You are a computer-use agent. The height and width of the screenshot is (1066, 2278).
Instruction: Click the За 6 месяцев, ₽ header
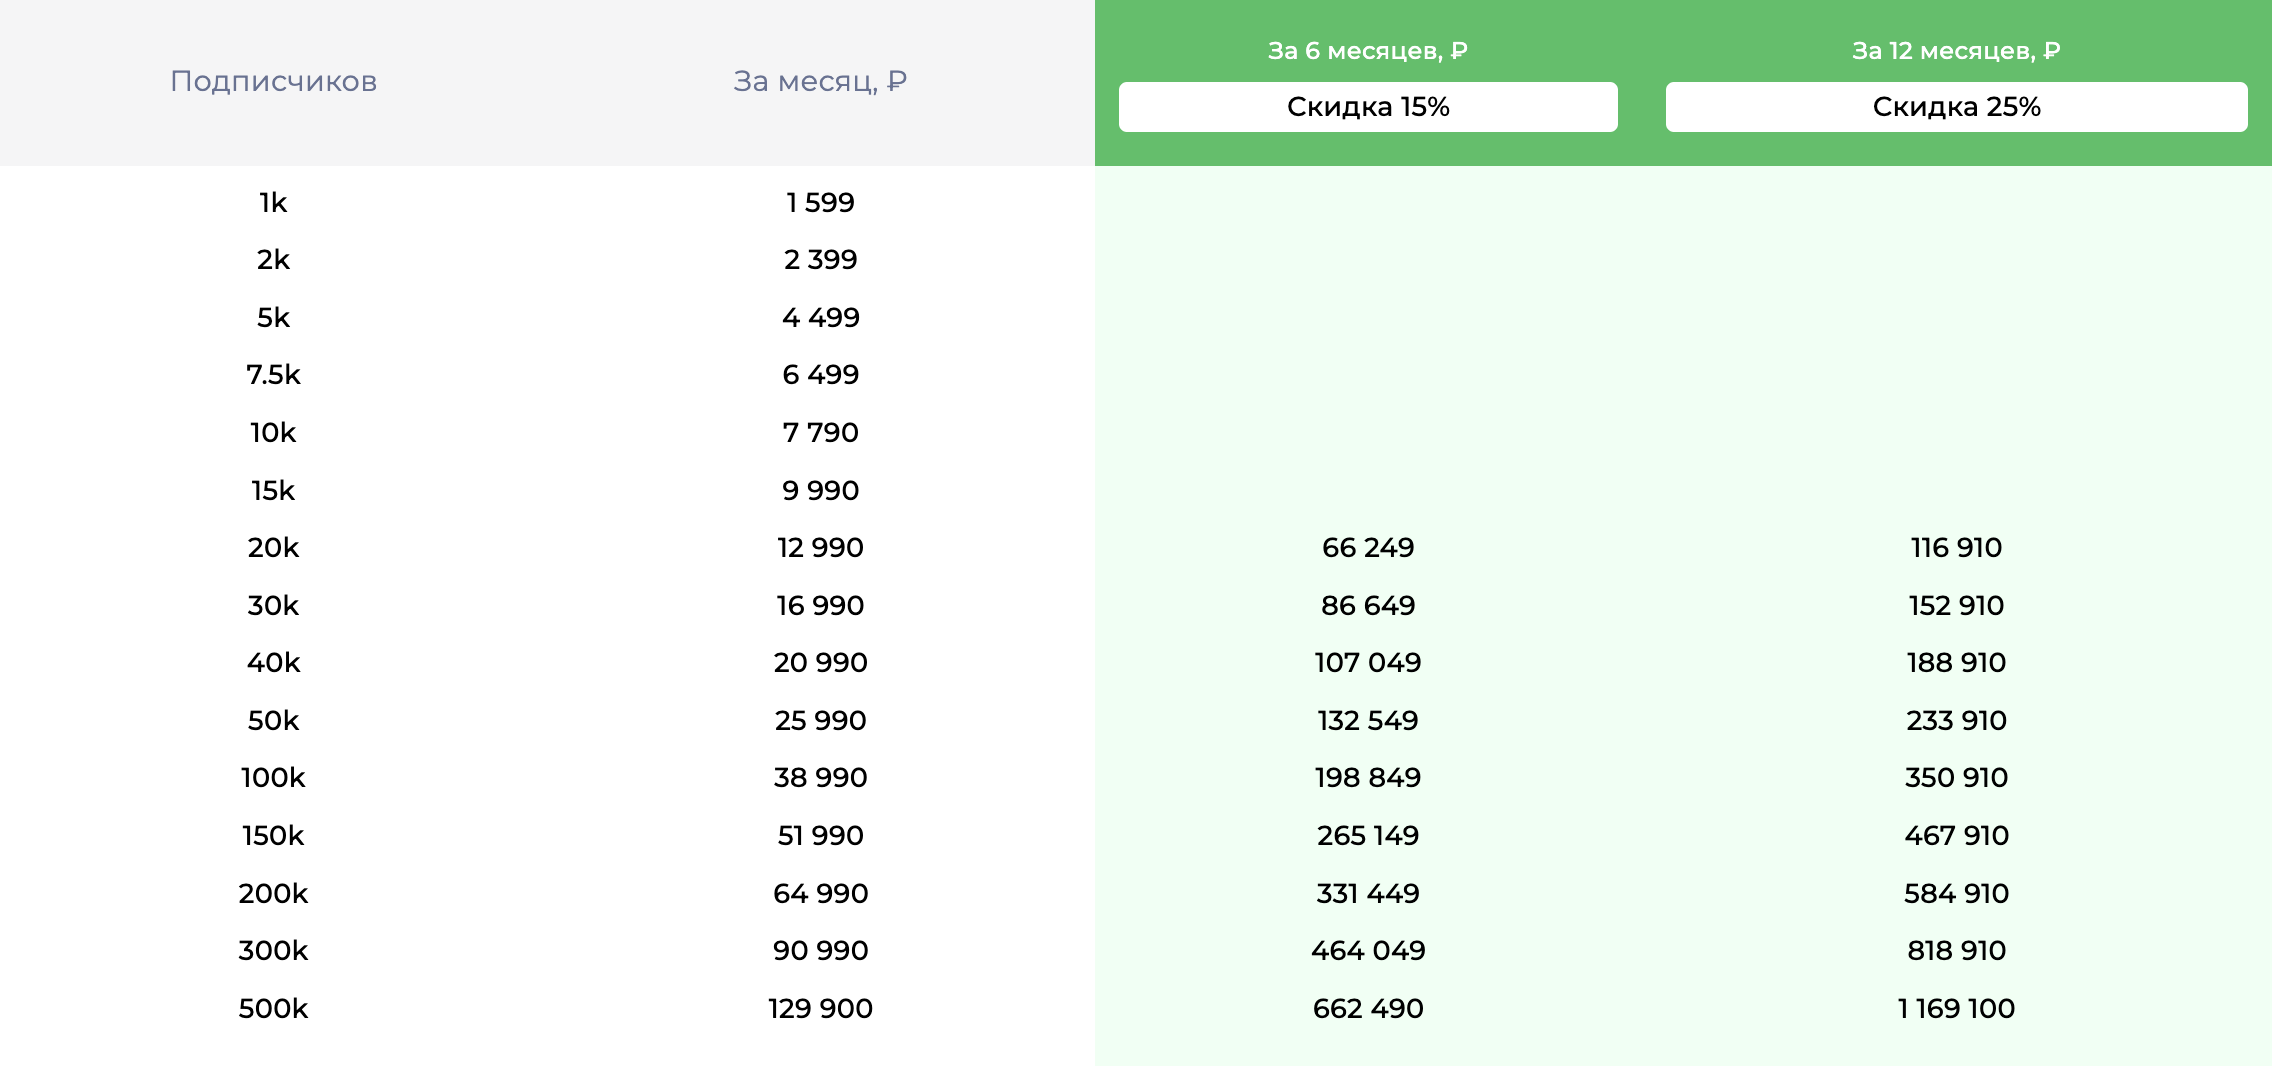coord(1367,50)
